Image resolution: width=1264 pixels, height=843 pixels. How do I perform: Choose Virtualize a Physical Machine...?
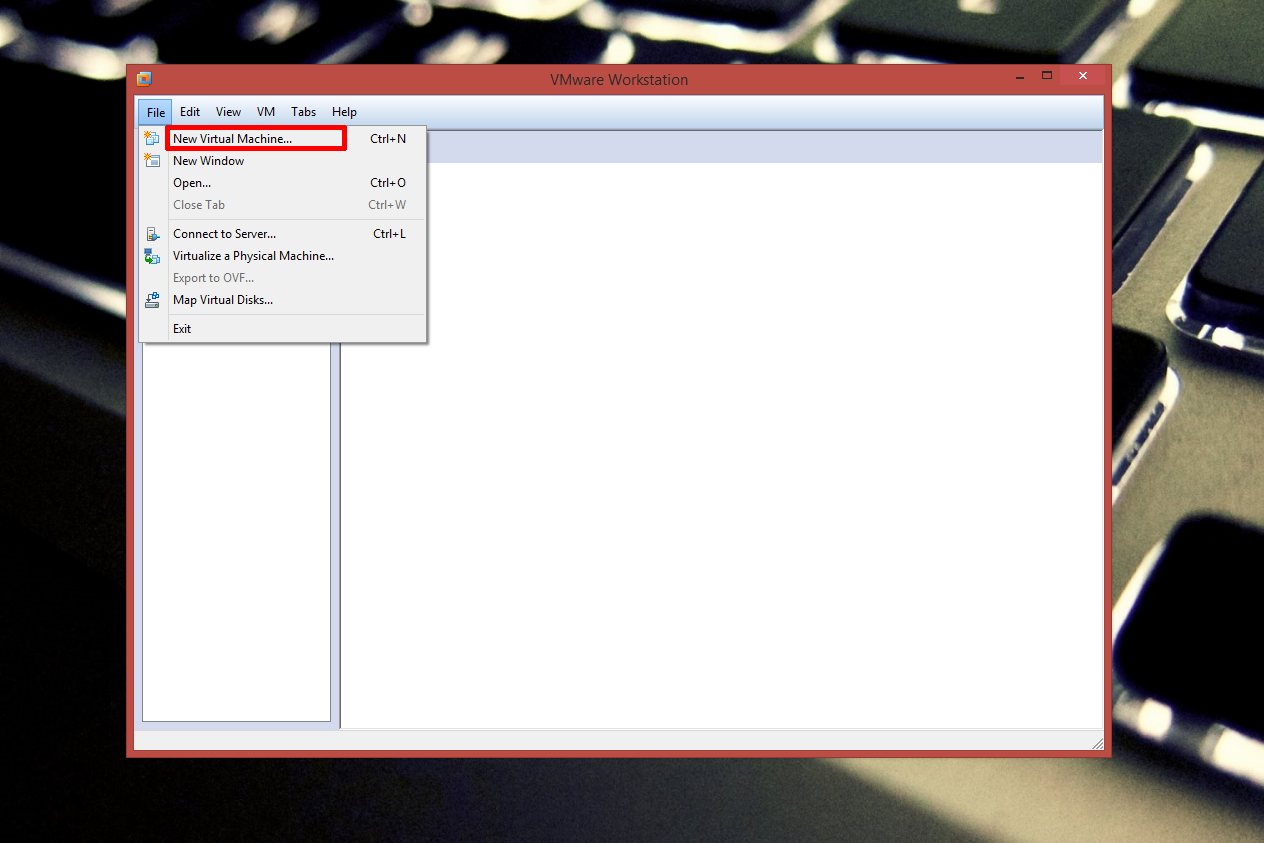[284, 256]
